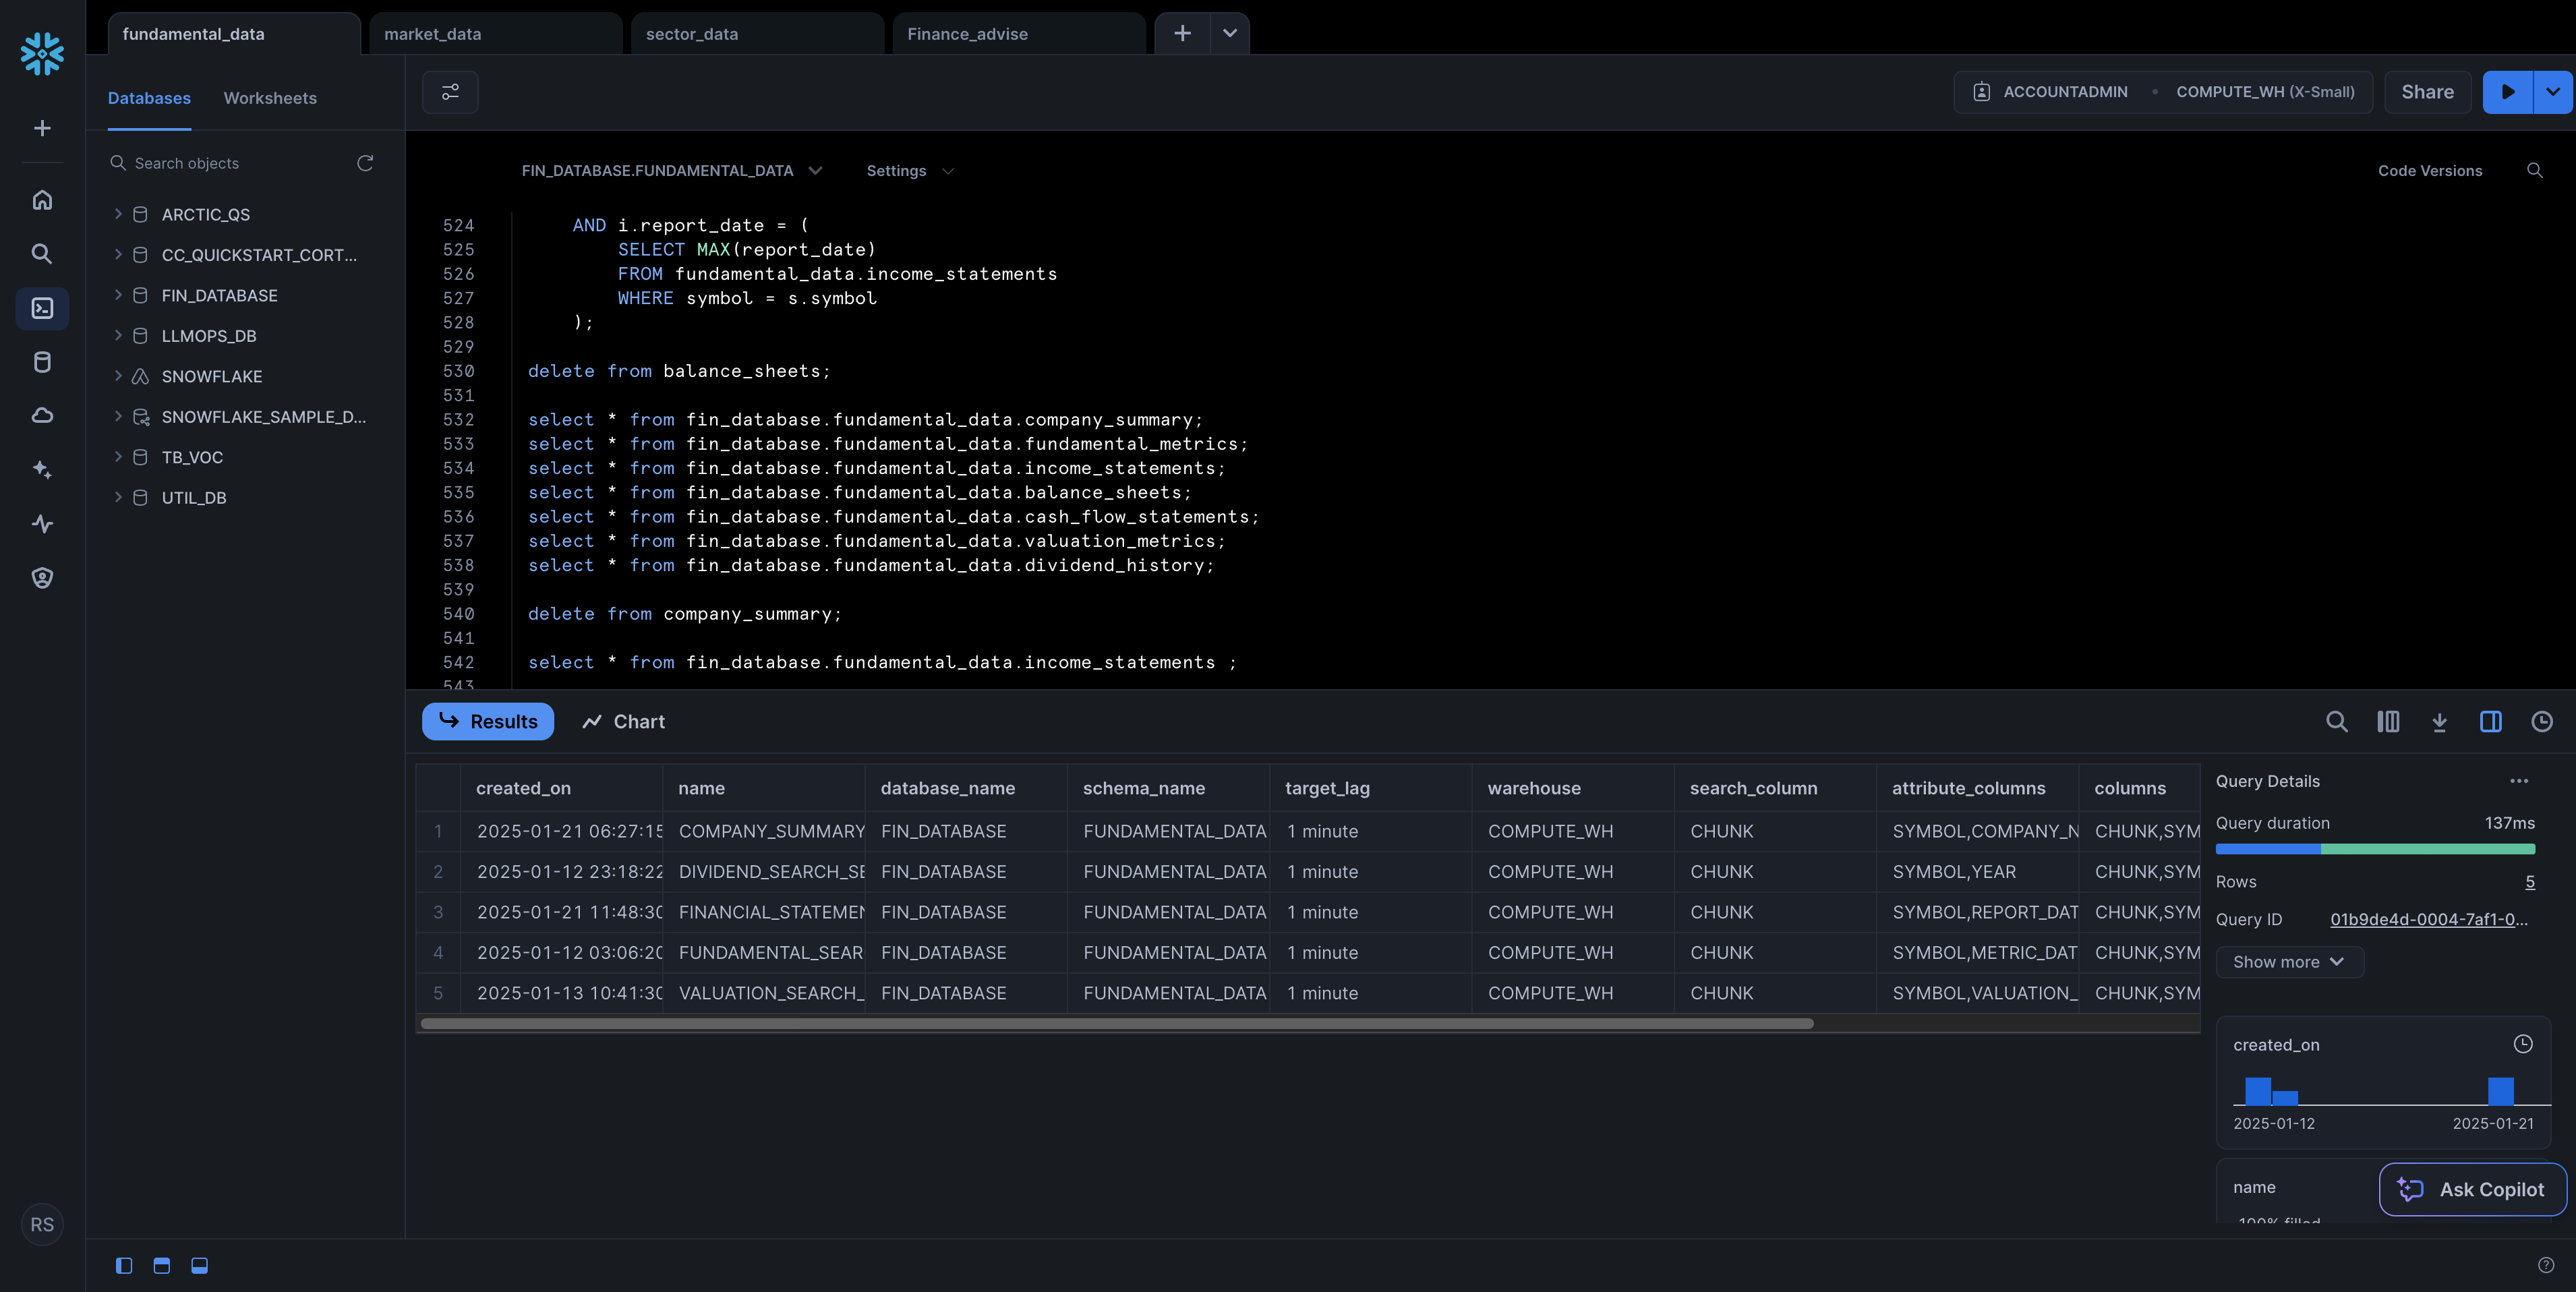2576x1292 pixels.
Task: Open the FIN_DATABASE.FUNDAMENTAL_DATA context dropdown
Action: [671, 171]
